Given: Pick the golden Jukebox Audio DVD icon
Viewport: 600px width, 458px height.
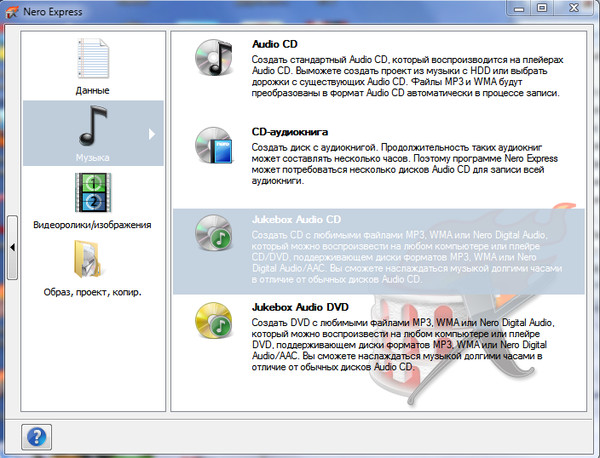Looking at the screenshot, I should point(214,321).
